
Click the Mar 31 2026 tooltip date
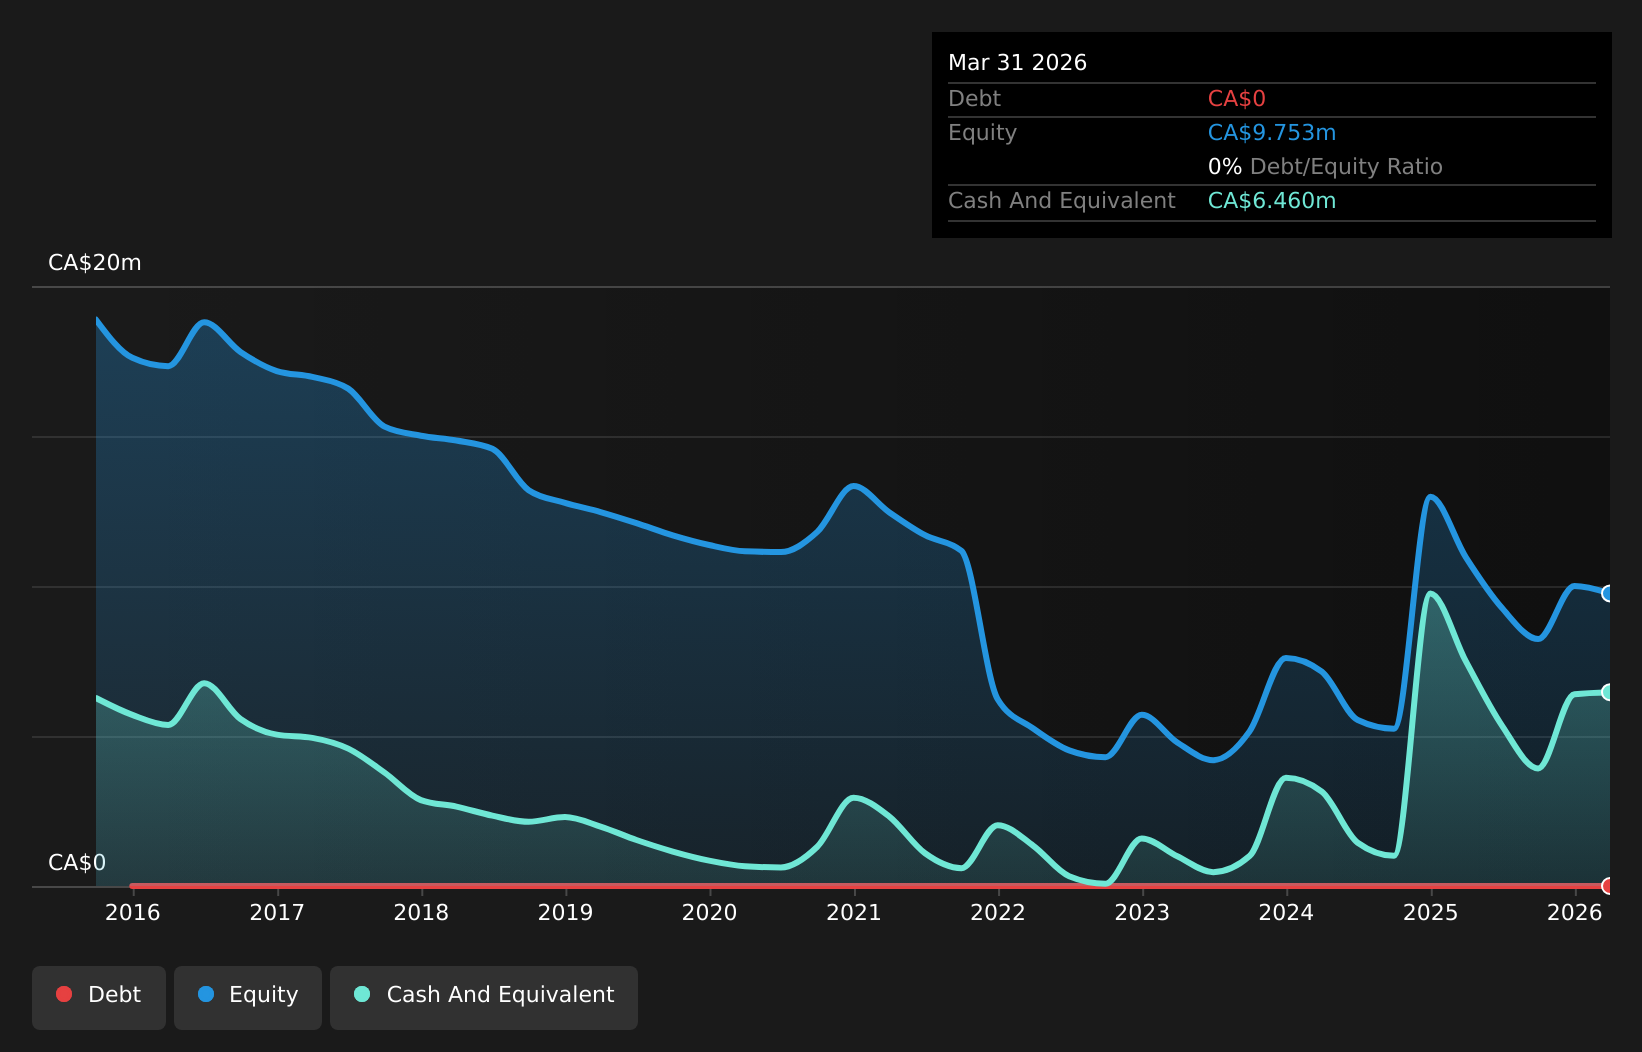tap(1017, 63)
